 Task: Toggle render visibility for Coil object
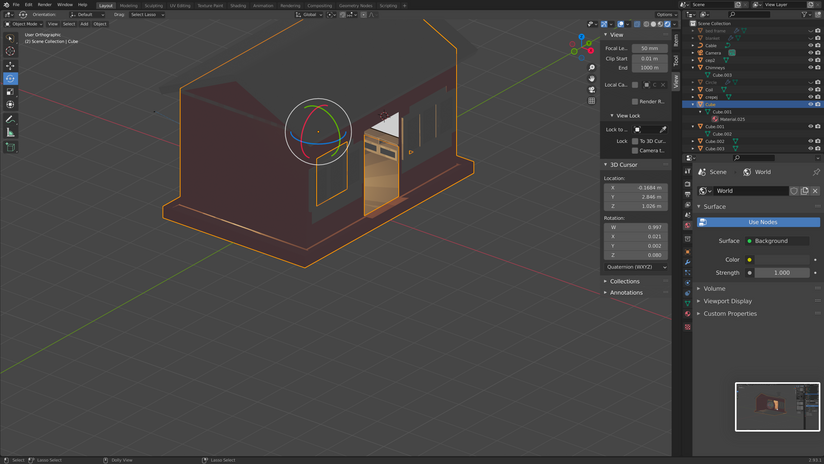[818, 90]
